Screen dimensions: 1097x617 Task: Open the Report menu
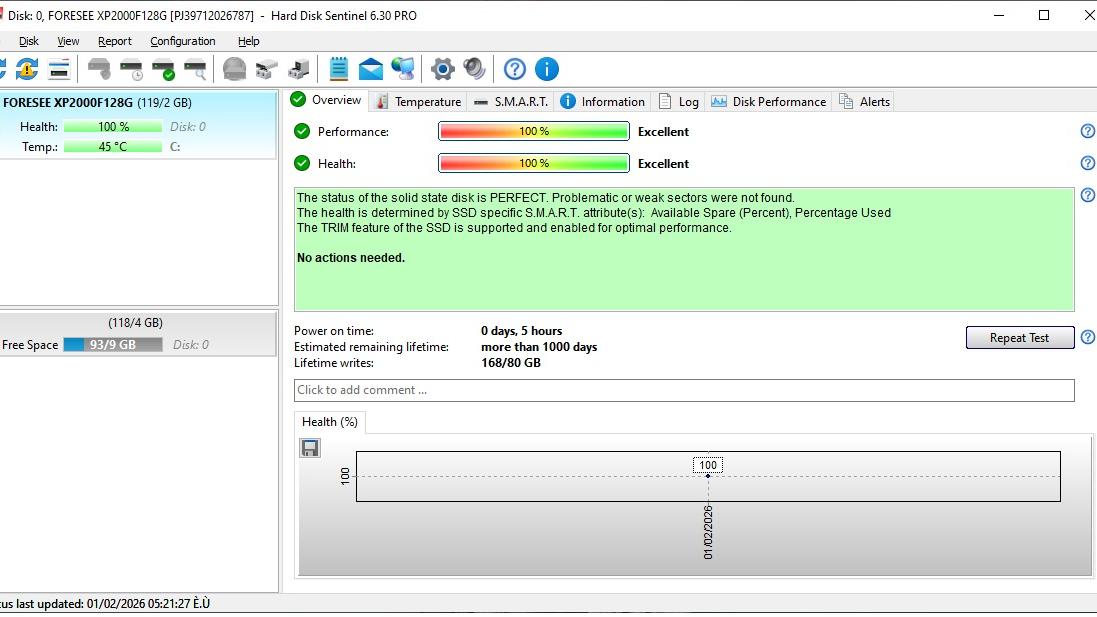coord(115,41)
